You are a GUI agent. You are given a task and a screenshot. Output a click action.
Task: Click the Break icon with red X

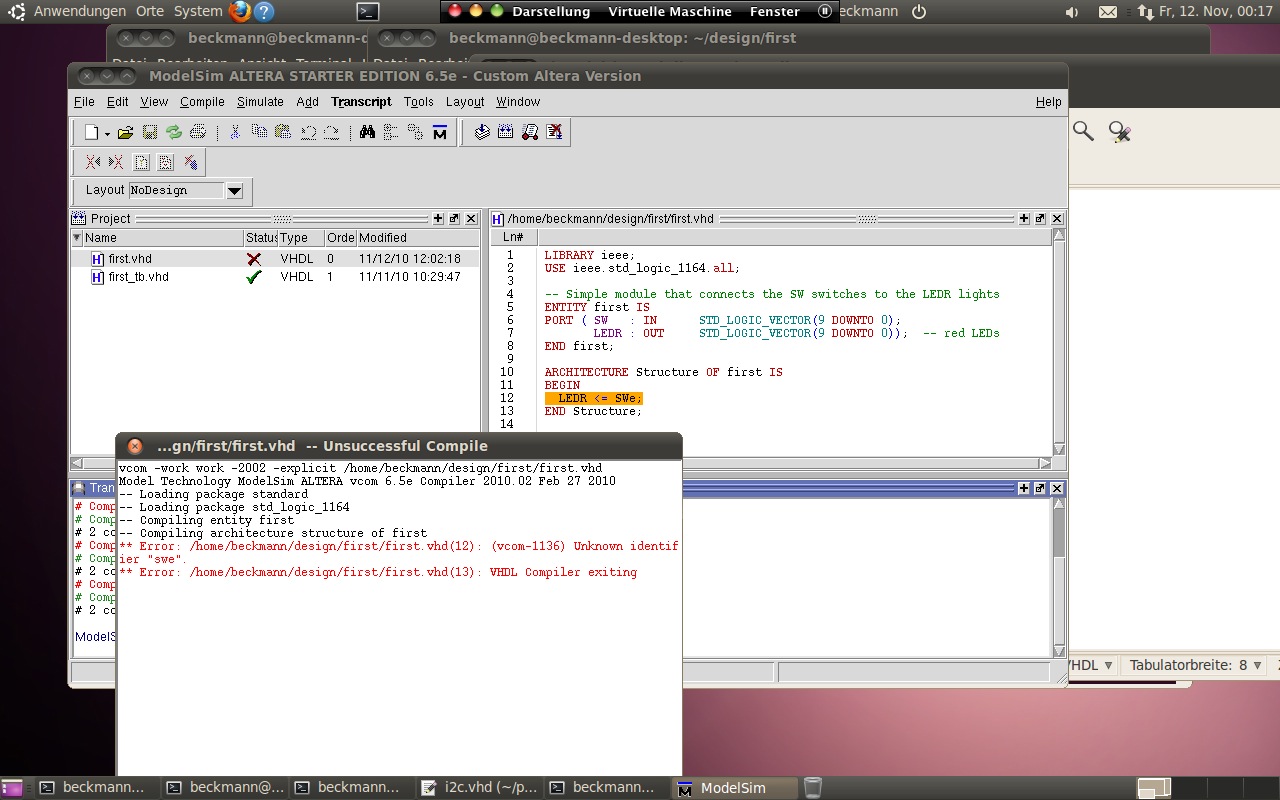pos(555,132)
